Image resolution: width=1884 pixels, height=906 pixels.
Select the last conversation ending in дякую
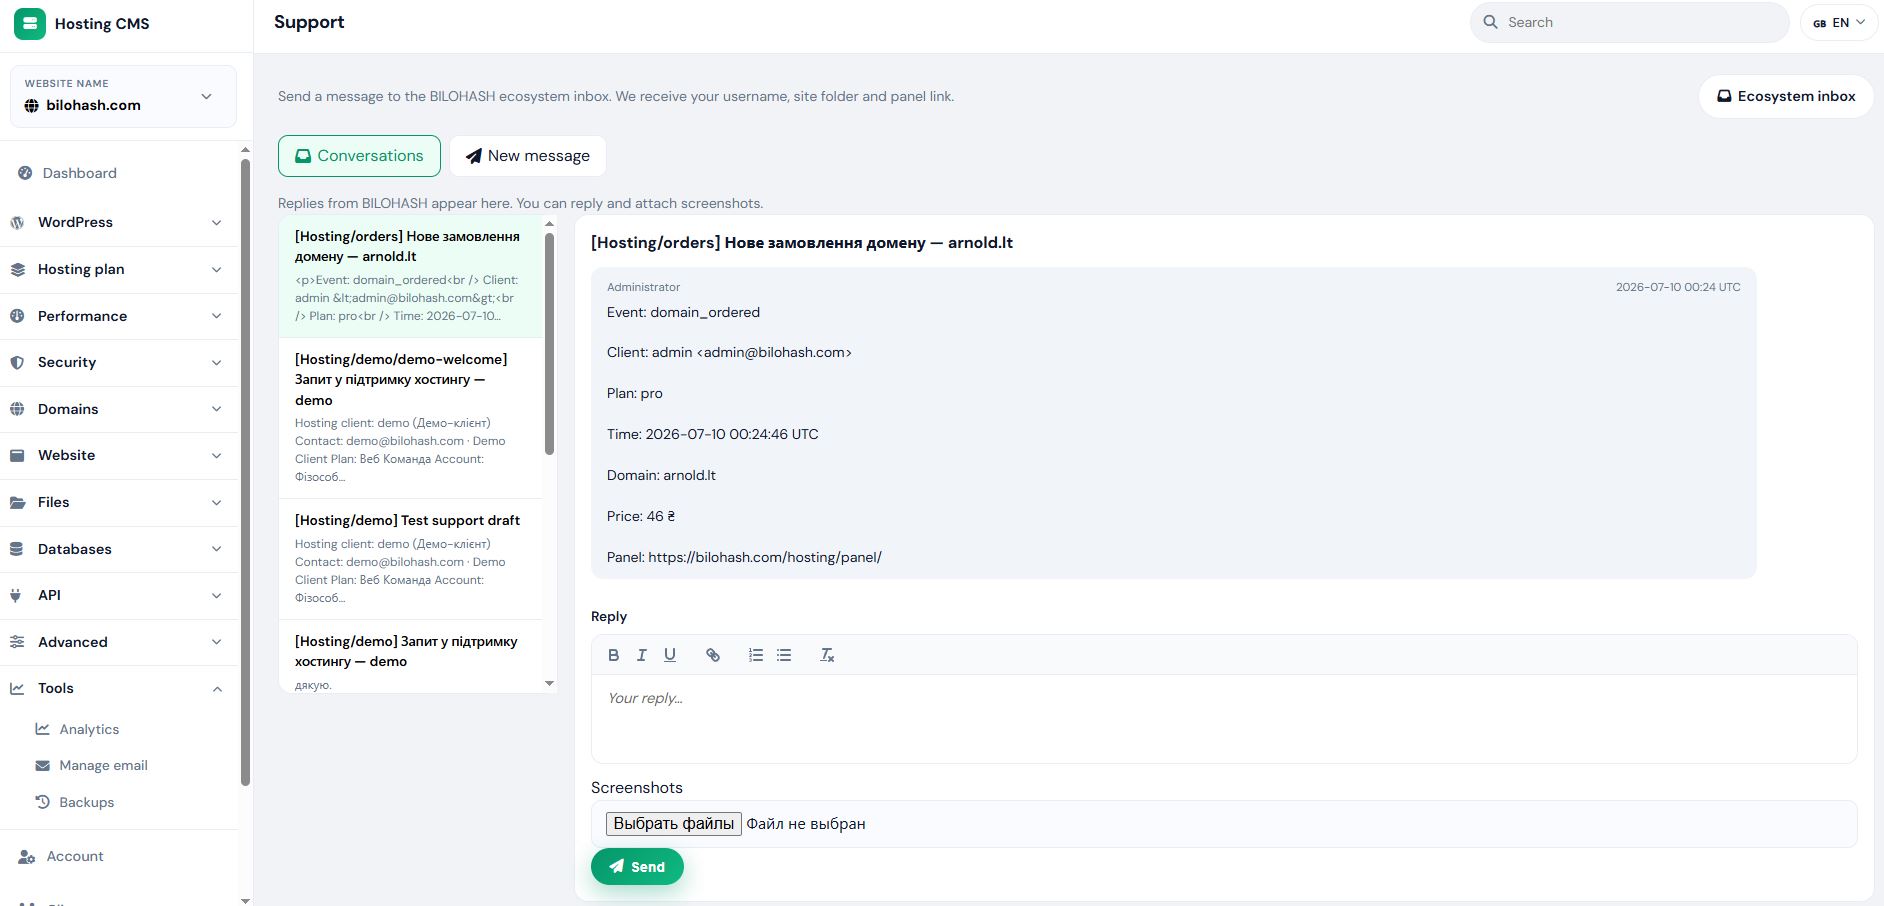pyautogui.click(x=411, y=657)
